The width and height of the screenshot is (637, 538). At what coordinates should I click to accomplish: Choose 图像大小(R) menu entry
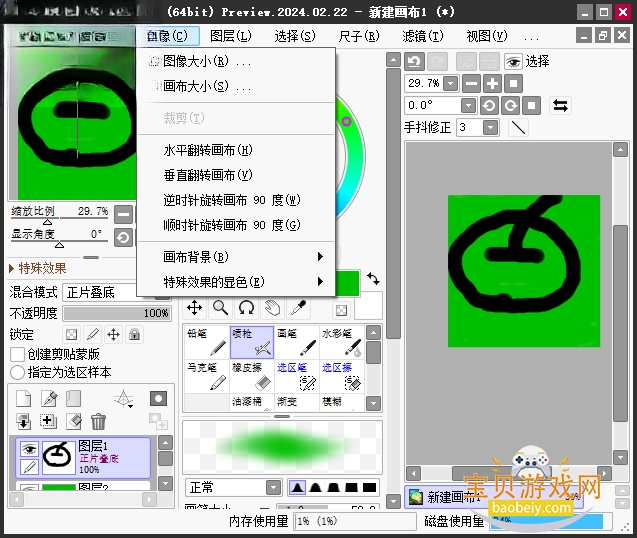pos(236,61)
